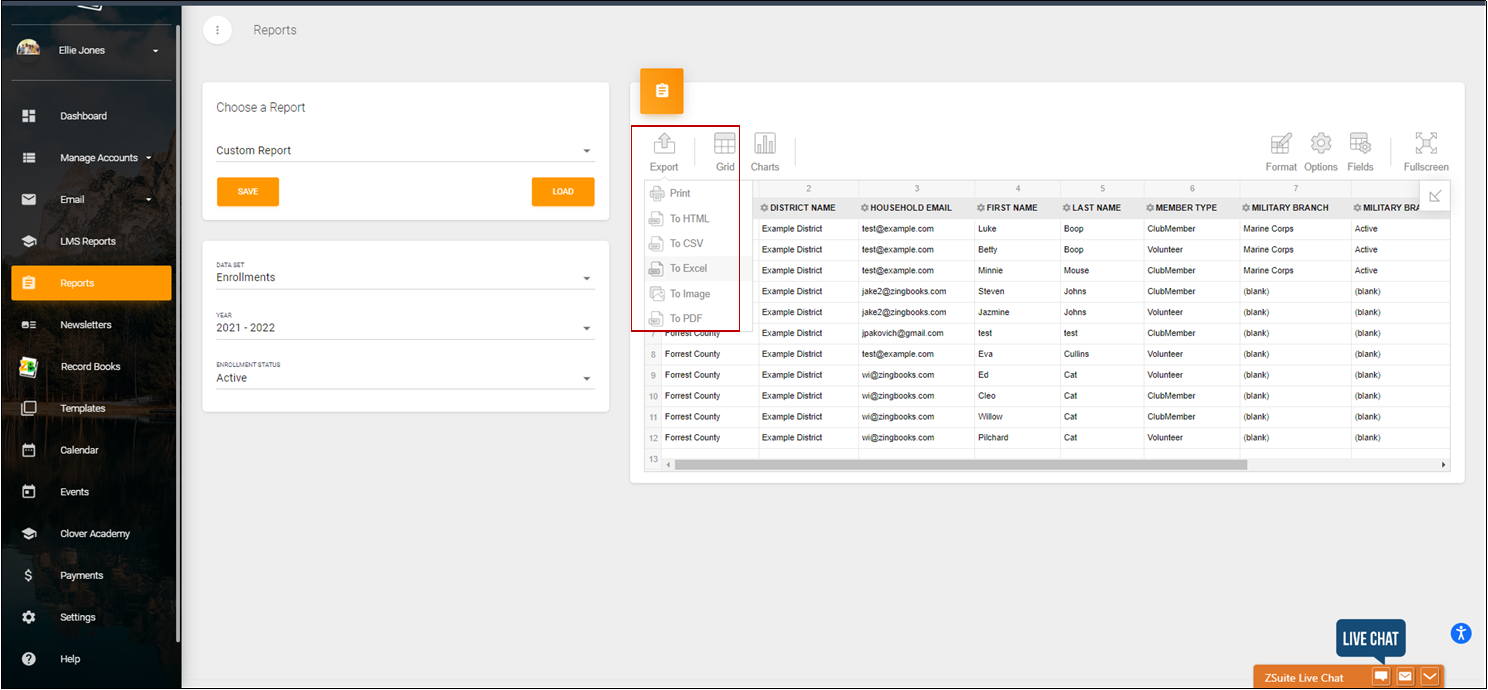Expand the Ellie Jones user dropdown
Image resolution: width=1488 pixels, height=690 pixels.
(x=156, y=51)
